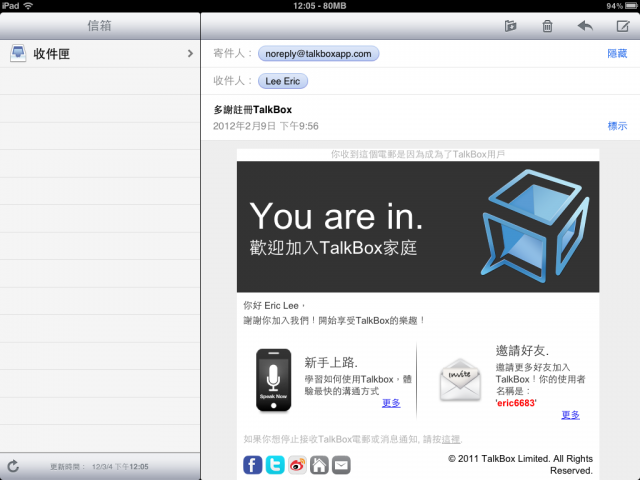Tap sender noreply@talkboxapp.com chip
Viewport: 640px width, 480px height.
coord(318,53)
